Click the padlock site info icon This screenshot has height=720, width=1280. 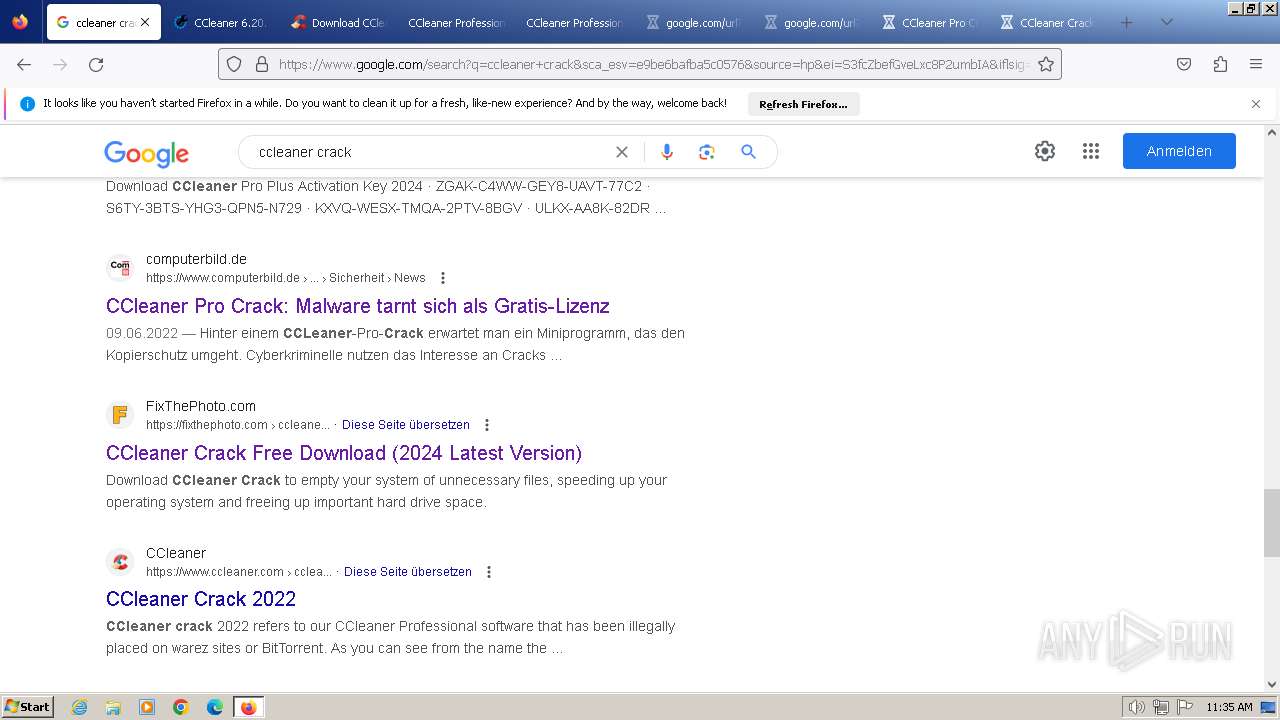262,64
